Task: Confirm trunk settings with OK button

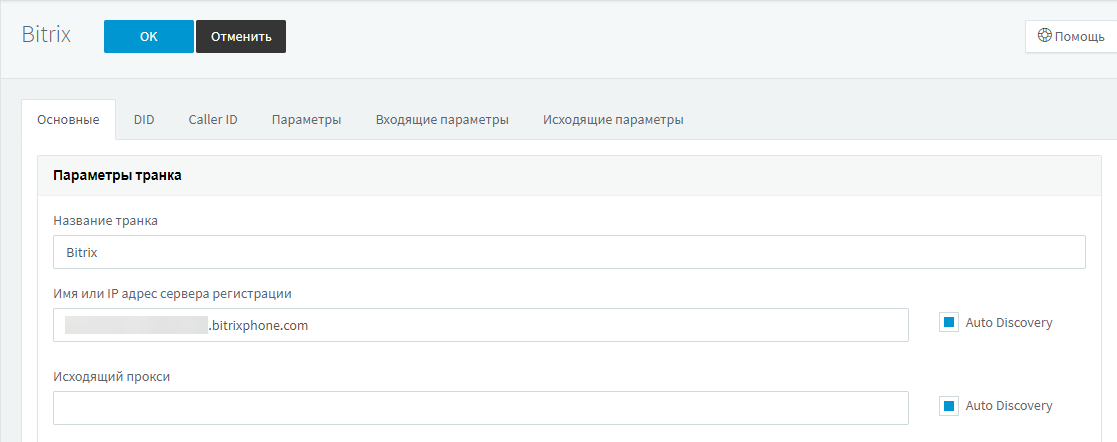Action: tap(148, 37)
